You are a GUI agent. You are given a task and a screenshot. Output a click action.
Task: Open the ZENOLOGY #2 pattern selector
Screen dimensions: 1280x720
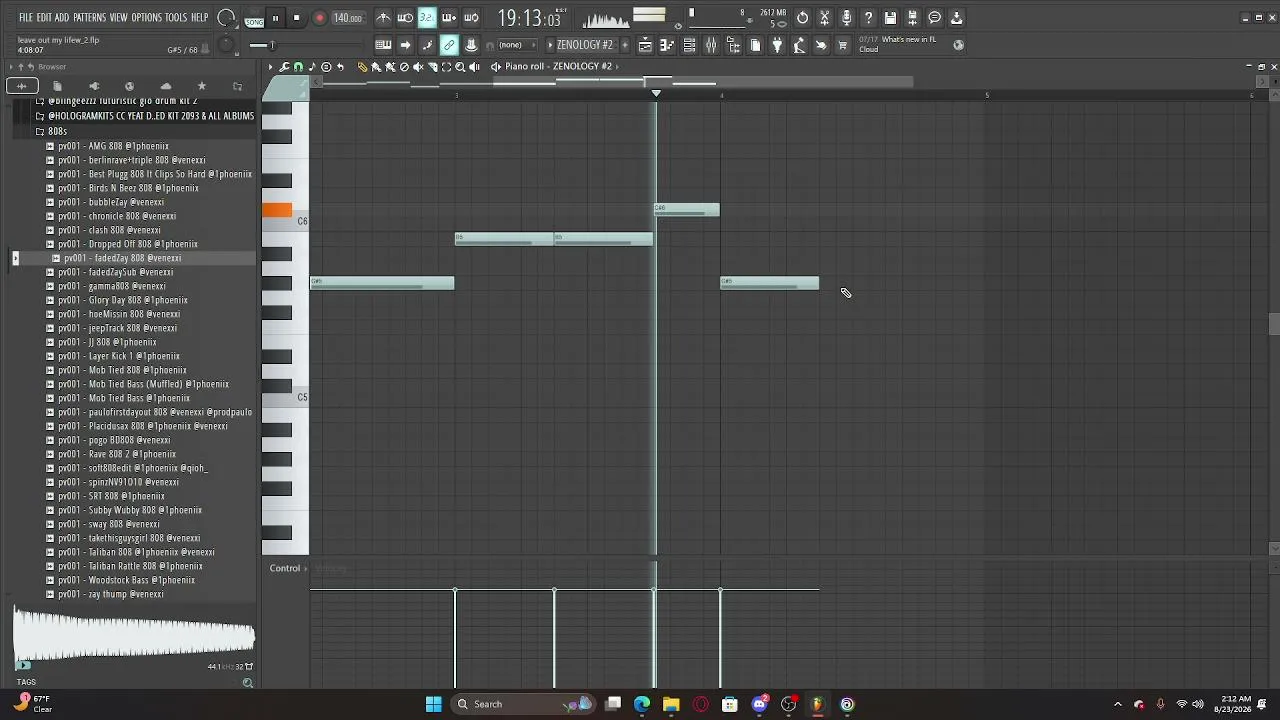coord(585,45)
